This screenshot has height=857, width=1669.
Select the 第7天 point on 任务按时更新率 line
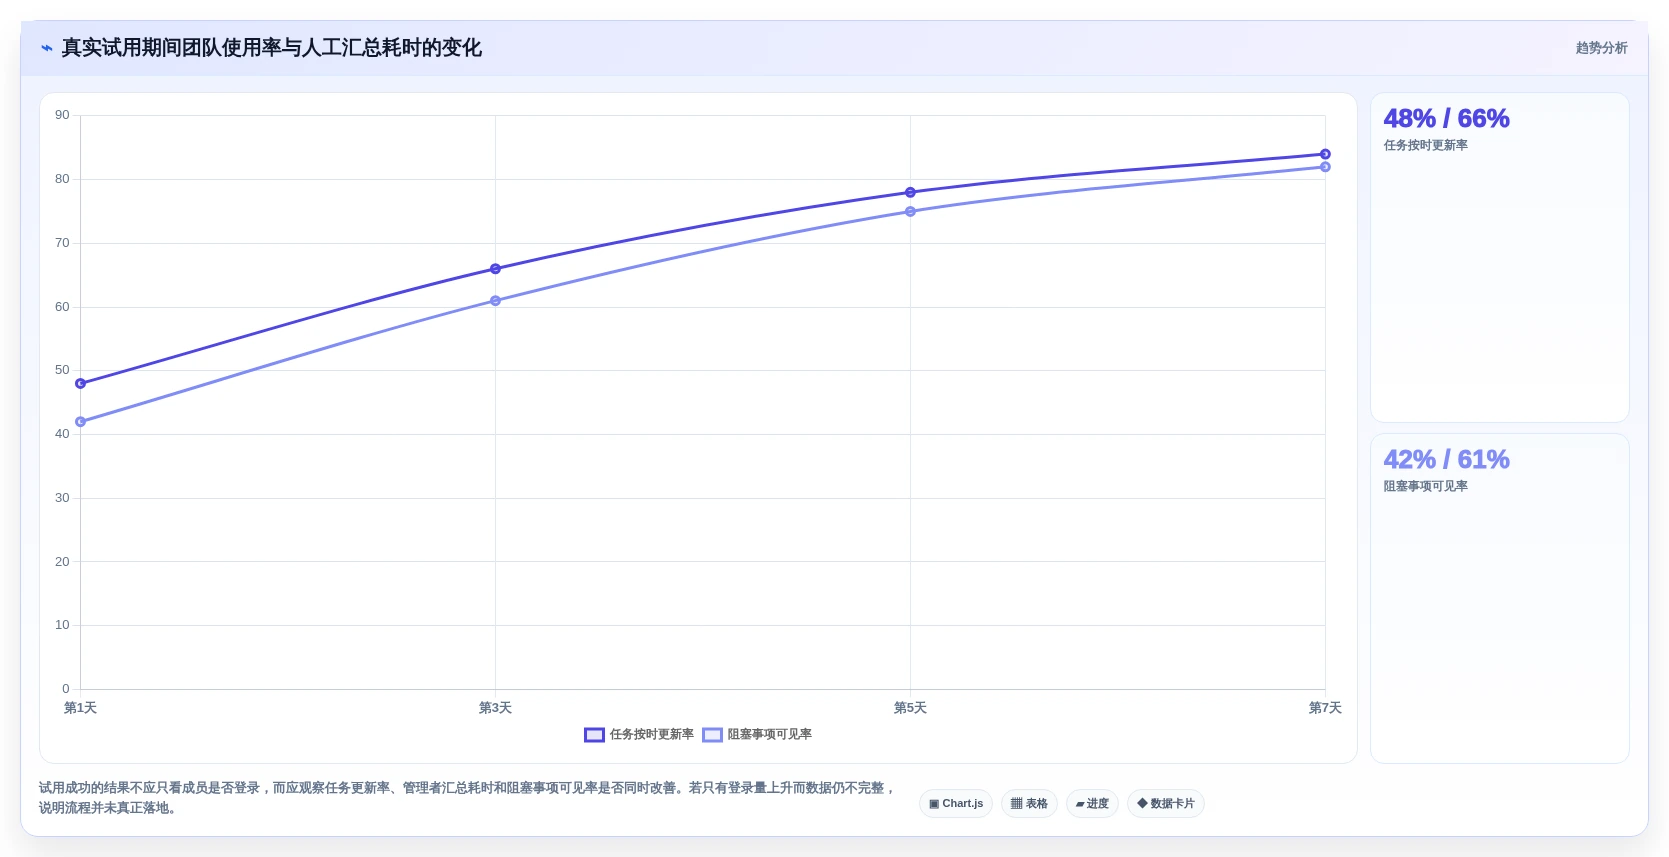1325,154
